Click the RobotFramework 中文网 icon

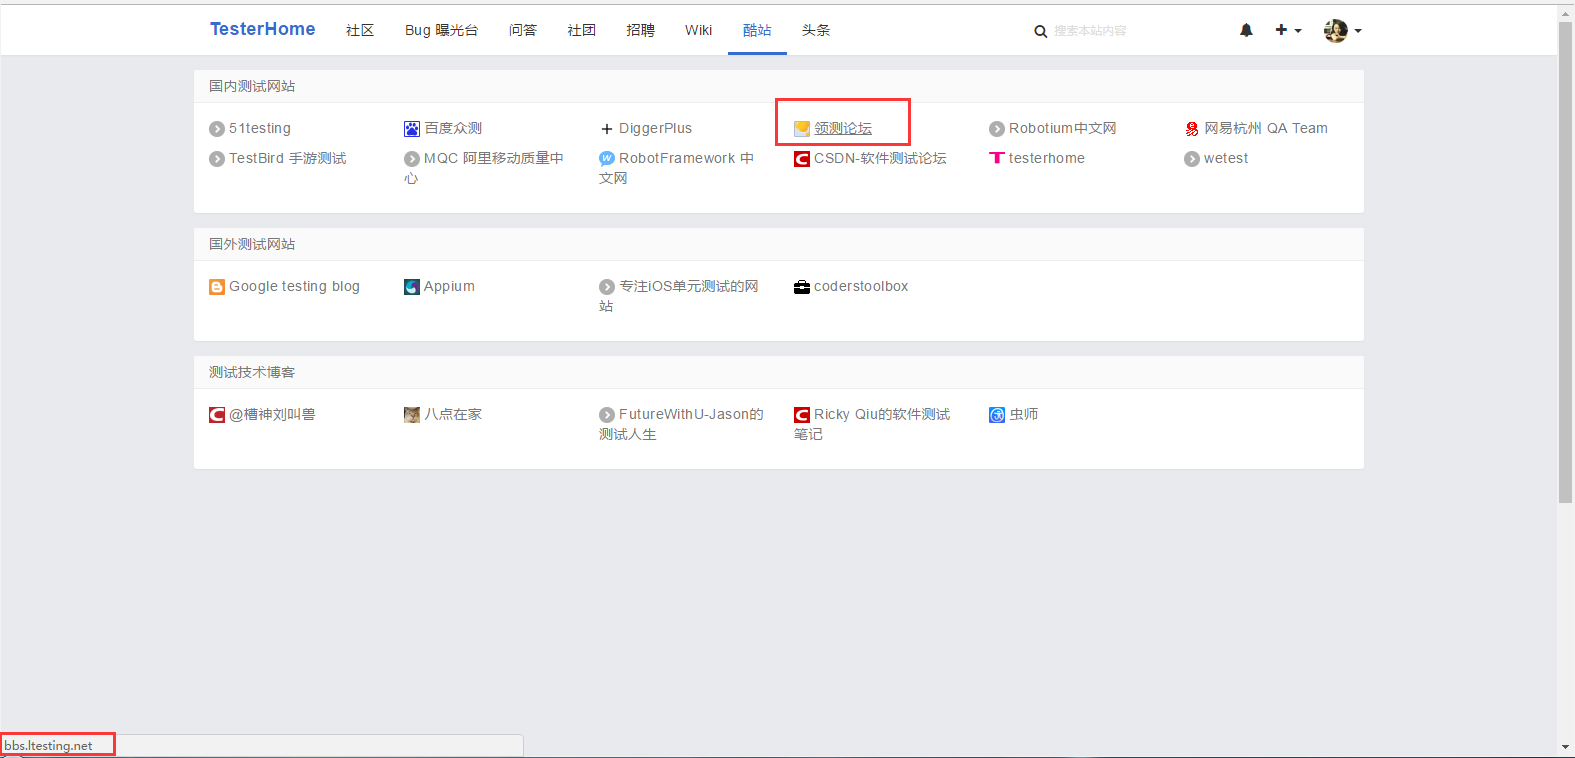(607, 158)
